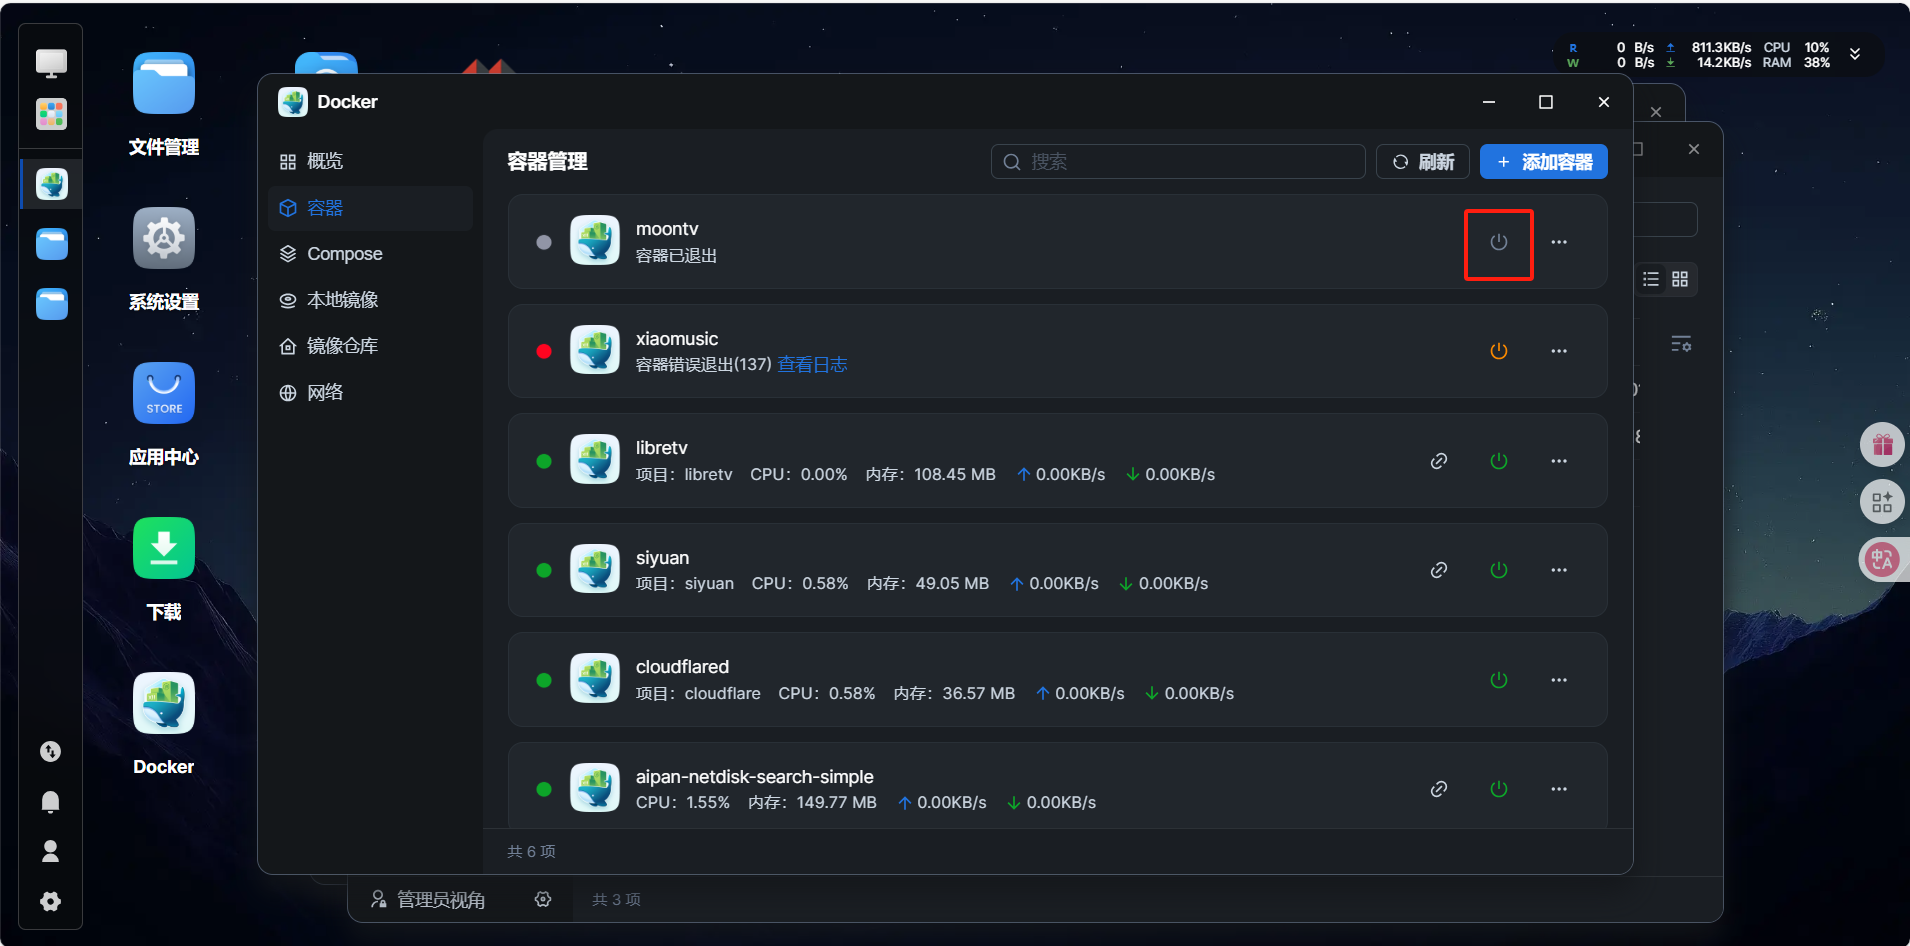Click the Docker window title logo
The width and height of the screenshot is (1910, 946).
[293, 102]
